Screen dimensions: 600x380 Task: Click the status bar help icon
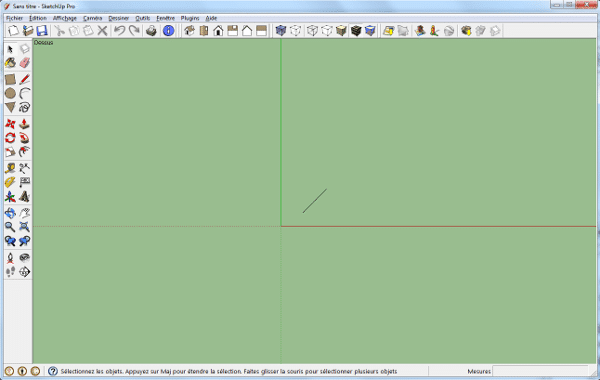click(53, 371)
